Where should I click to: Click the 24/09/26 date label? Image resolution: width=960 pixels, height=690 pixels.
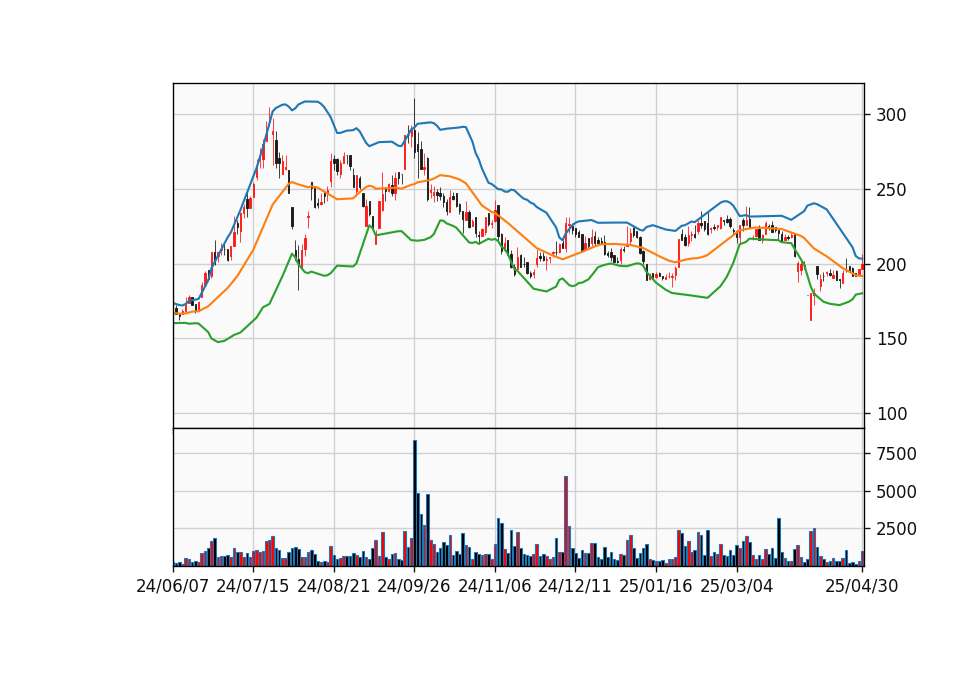414,586
